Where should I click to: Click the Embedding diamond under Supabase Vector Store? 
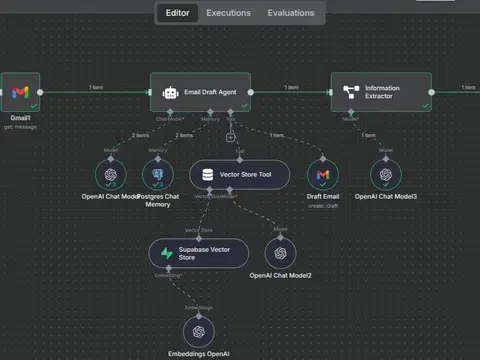point(169,268)
